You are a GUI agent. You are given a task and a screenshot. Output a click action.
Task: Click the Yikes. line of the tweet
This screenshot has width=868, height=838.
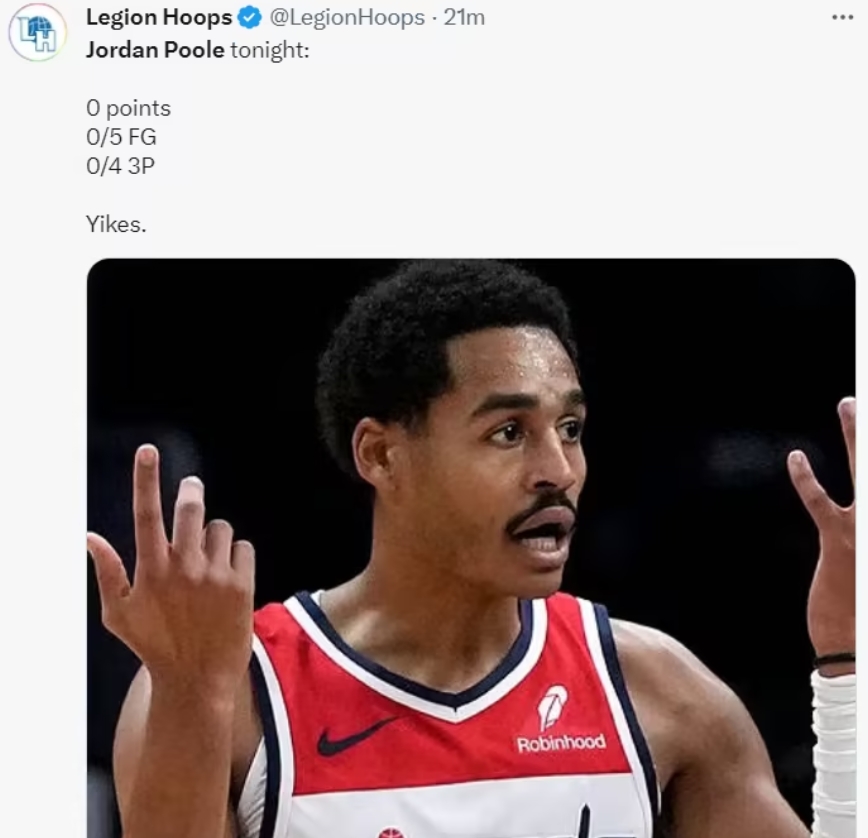click(116, 224)
